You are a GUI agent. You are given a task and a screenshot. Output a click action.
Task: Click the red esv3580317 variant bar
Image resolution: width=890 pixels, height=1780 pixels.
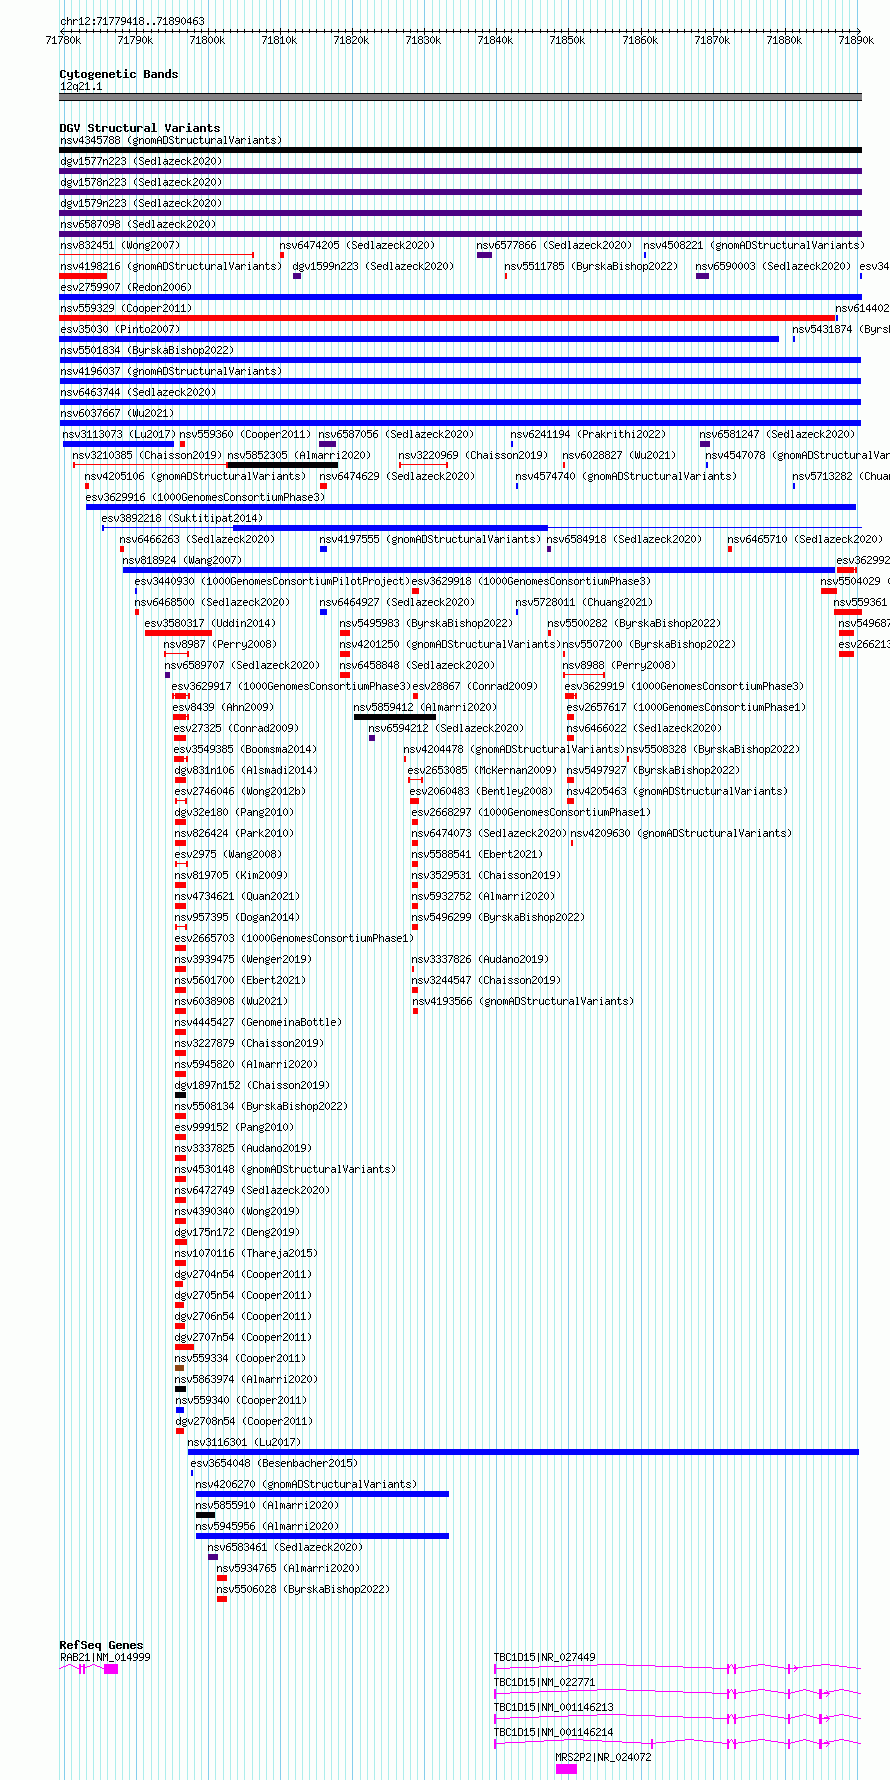tap(178, 633)
